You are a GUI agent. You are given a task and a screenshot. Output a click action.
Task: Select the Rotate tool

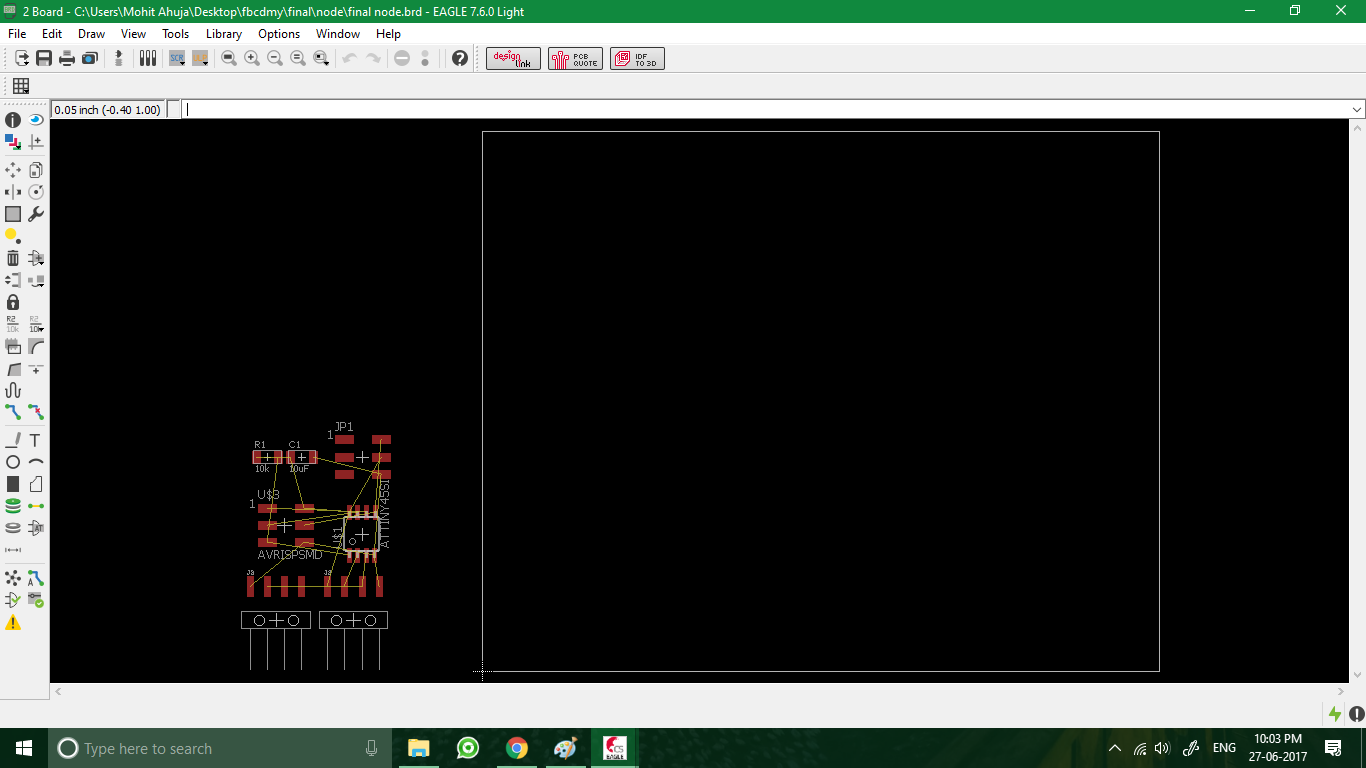pos(36,192)
